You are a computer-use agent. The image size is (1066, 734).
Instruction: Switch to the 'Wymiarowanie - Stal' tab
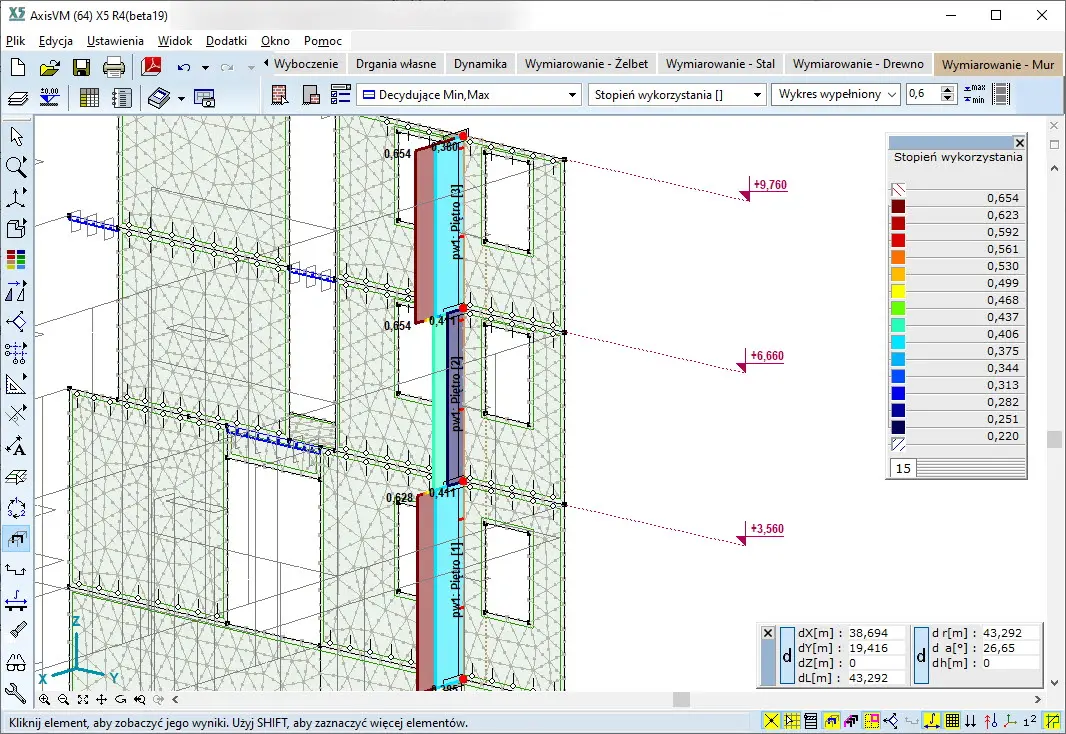[720, 63]
